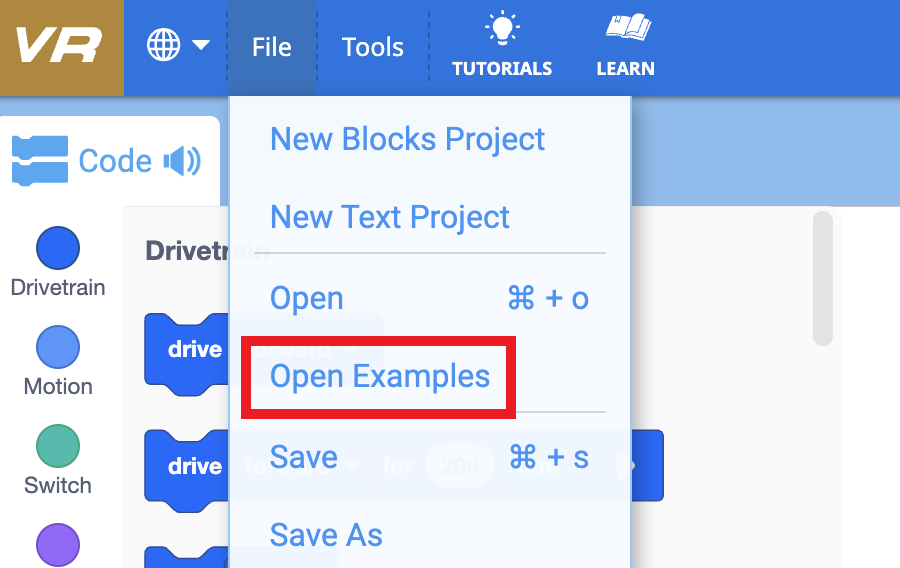Viewport: 900px width, 568px height.
Task: Choose New Blocks Project
Action: pyautogui.click(x=407, y=139)
